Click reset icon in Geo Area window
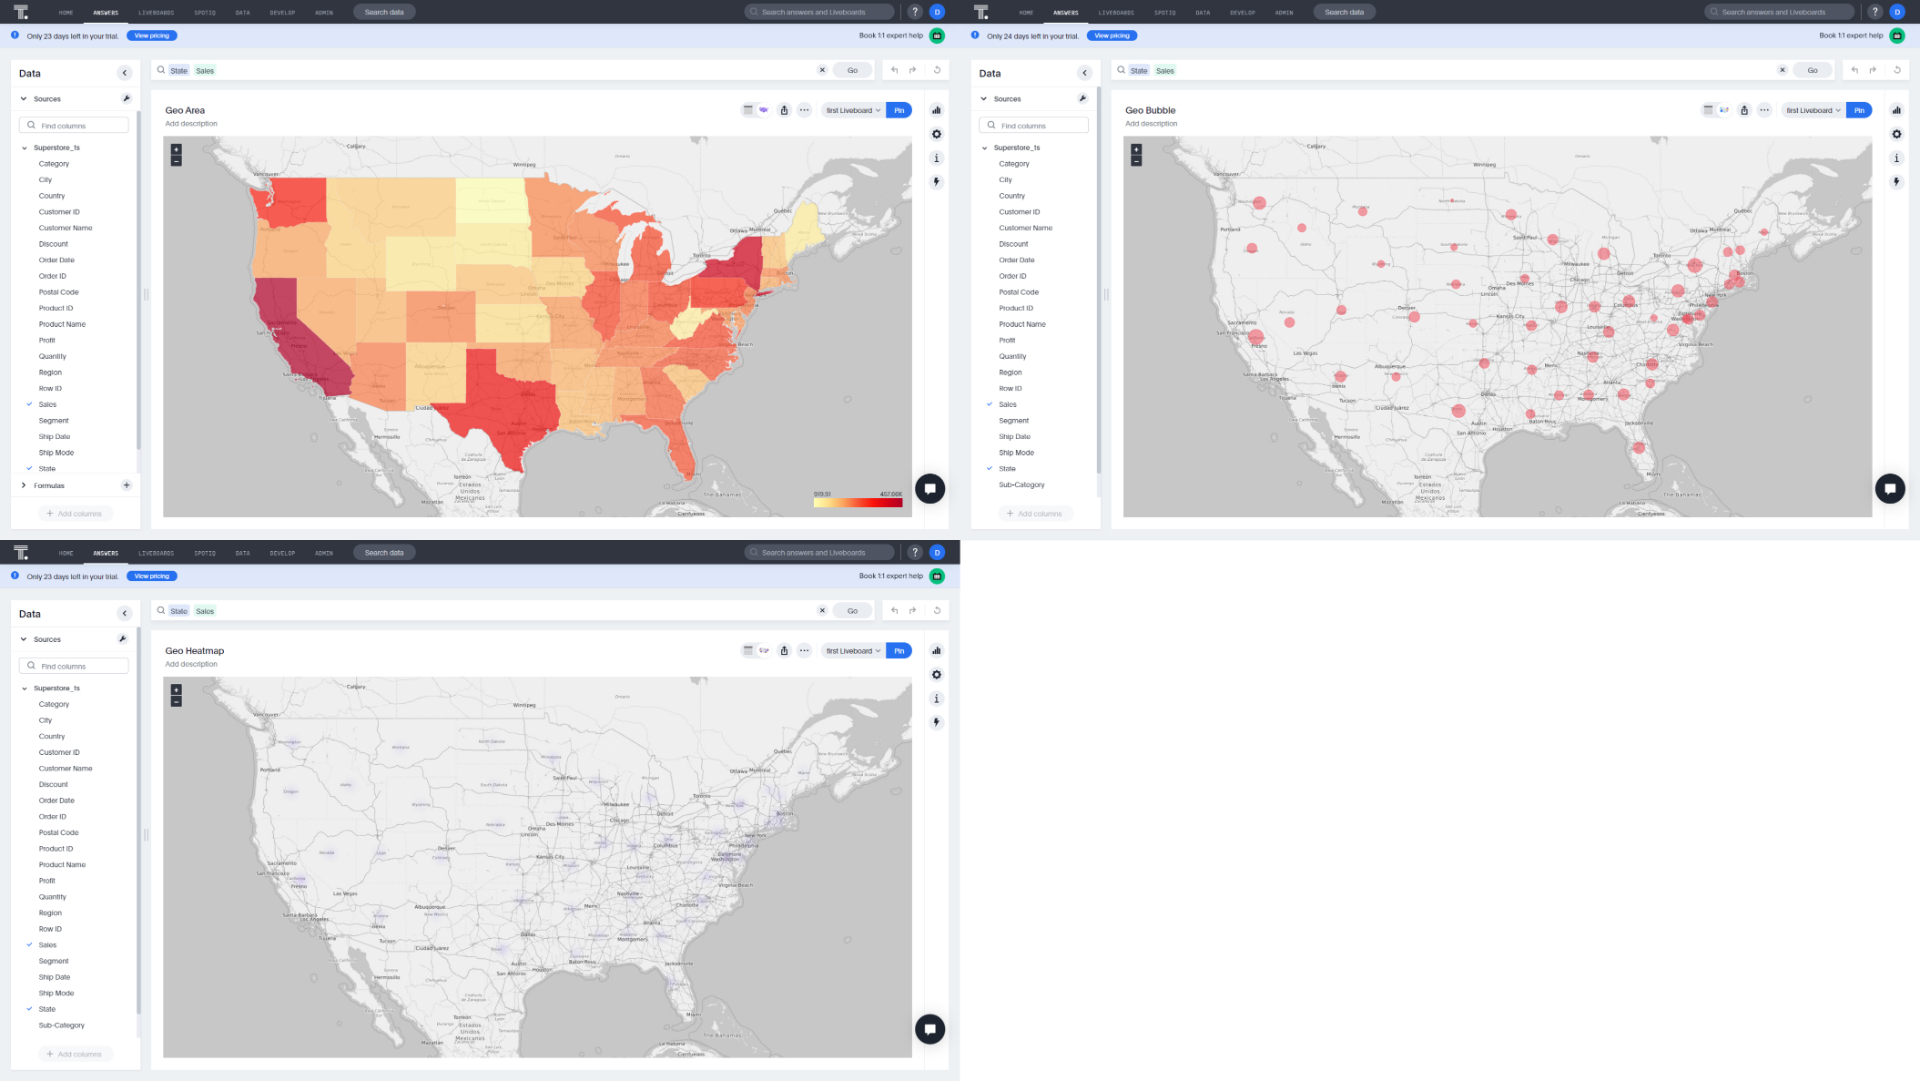 pos(937,70)
